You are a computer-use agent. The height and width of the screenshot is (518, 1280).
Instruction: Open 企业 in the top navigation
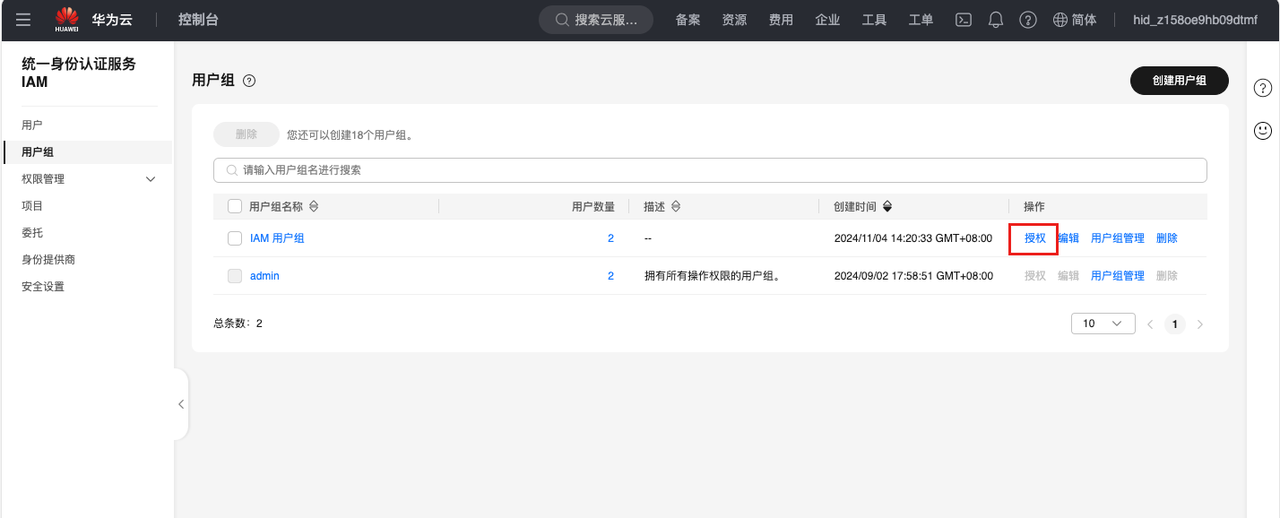click(x=827, y=20)
